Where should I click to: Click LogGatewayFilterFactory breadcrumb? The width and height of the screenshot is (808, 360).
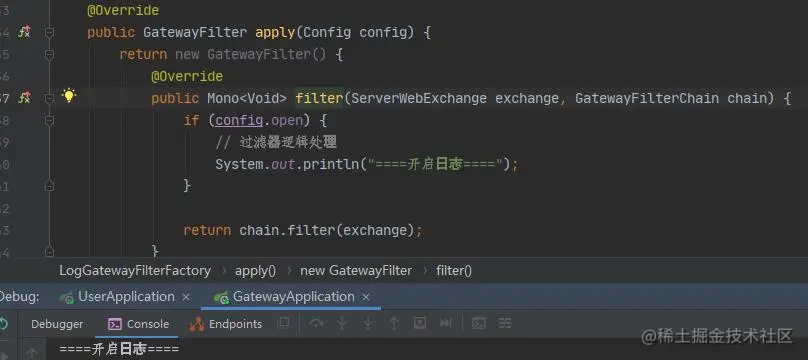pos(135,271)
